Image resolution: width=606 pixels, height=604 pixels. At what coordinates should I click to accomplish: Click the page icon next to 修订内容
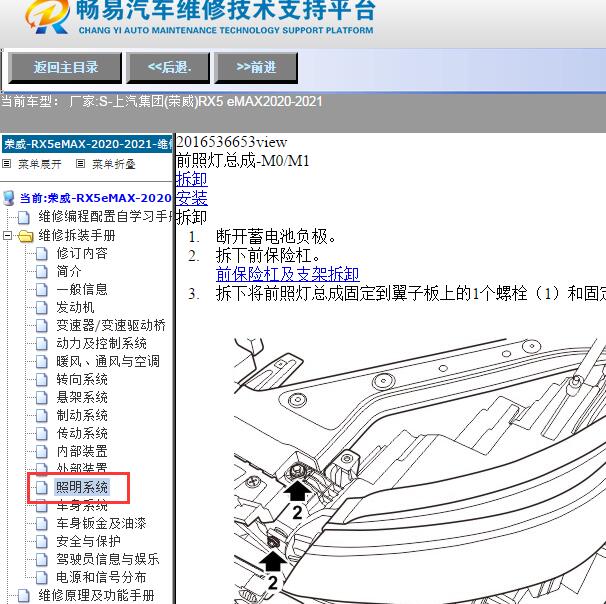[42, 254]
